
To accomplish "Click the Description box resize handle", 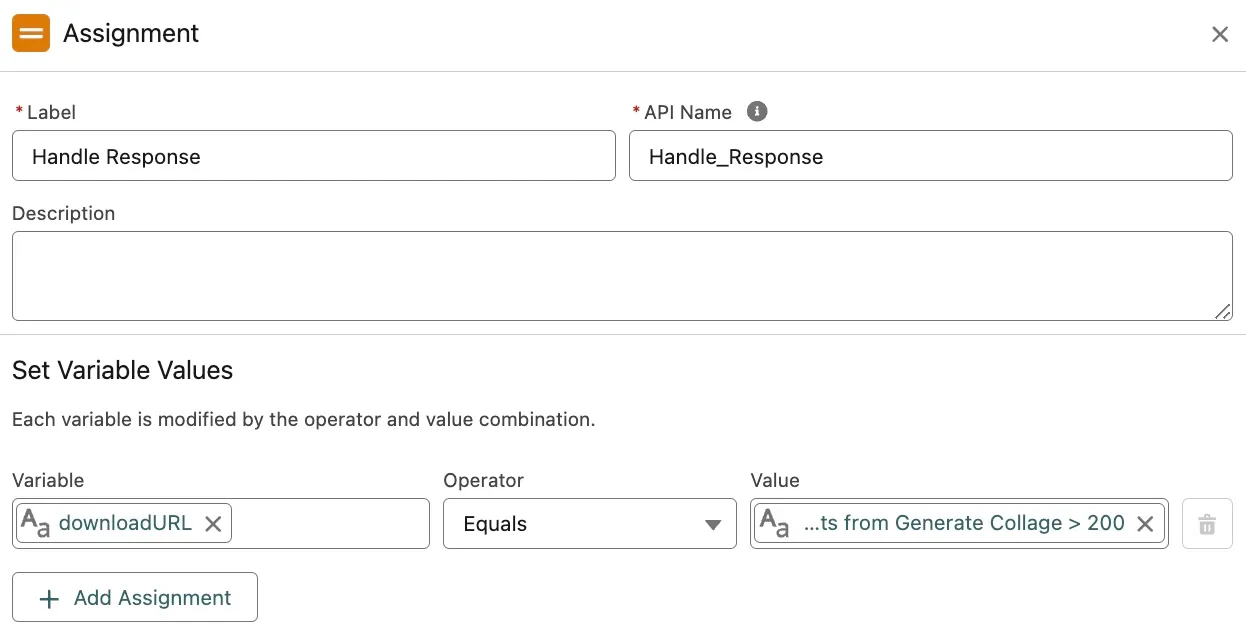I will coord(1223,312).
